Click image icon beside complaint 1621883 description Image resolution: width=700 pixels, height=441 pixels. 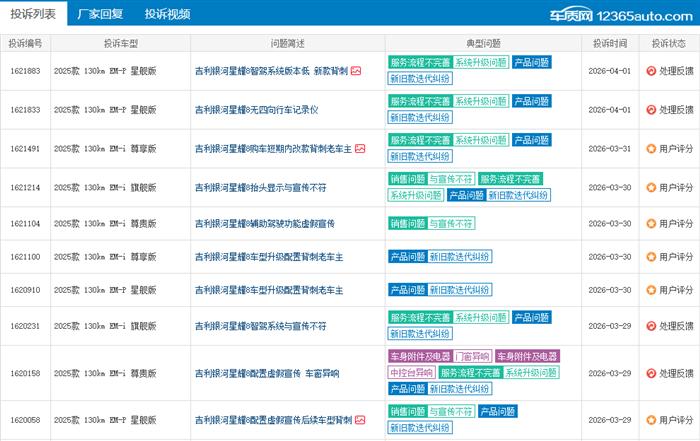click(357, 72)
